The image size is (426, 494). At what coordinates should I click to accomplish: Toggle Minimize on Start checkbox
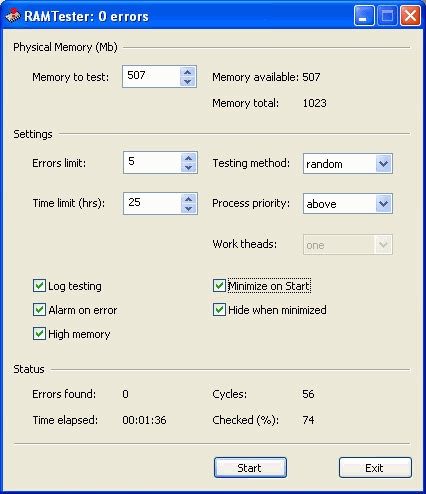[x=219, y=286]
